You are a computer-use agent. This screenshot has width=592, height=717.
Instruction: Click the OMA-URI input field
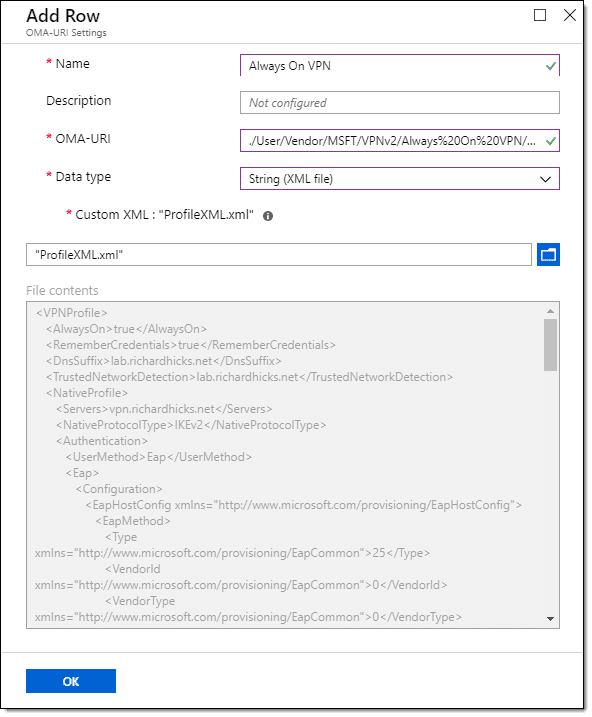coord(400,140)
